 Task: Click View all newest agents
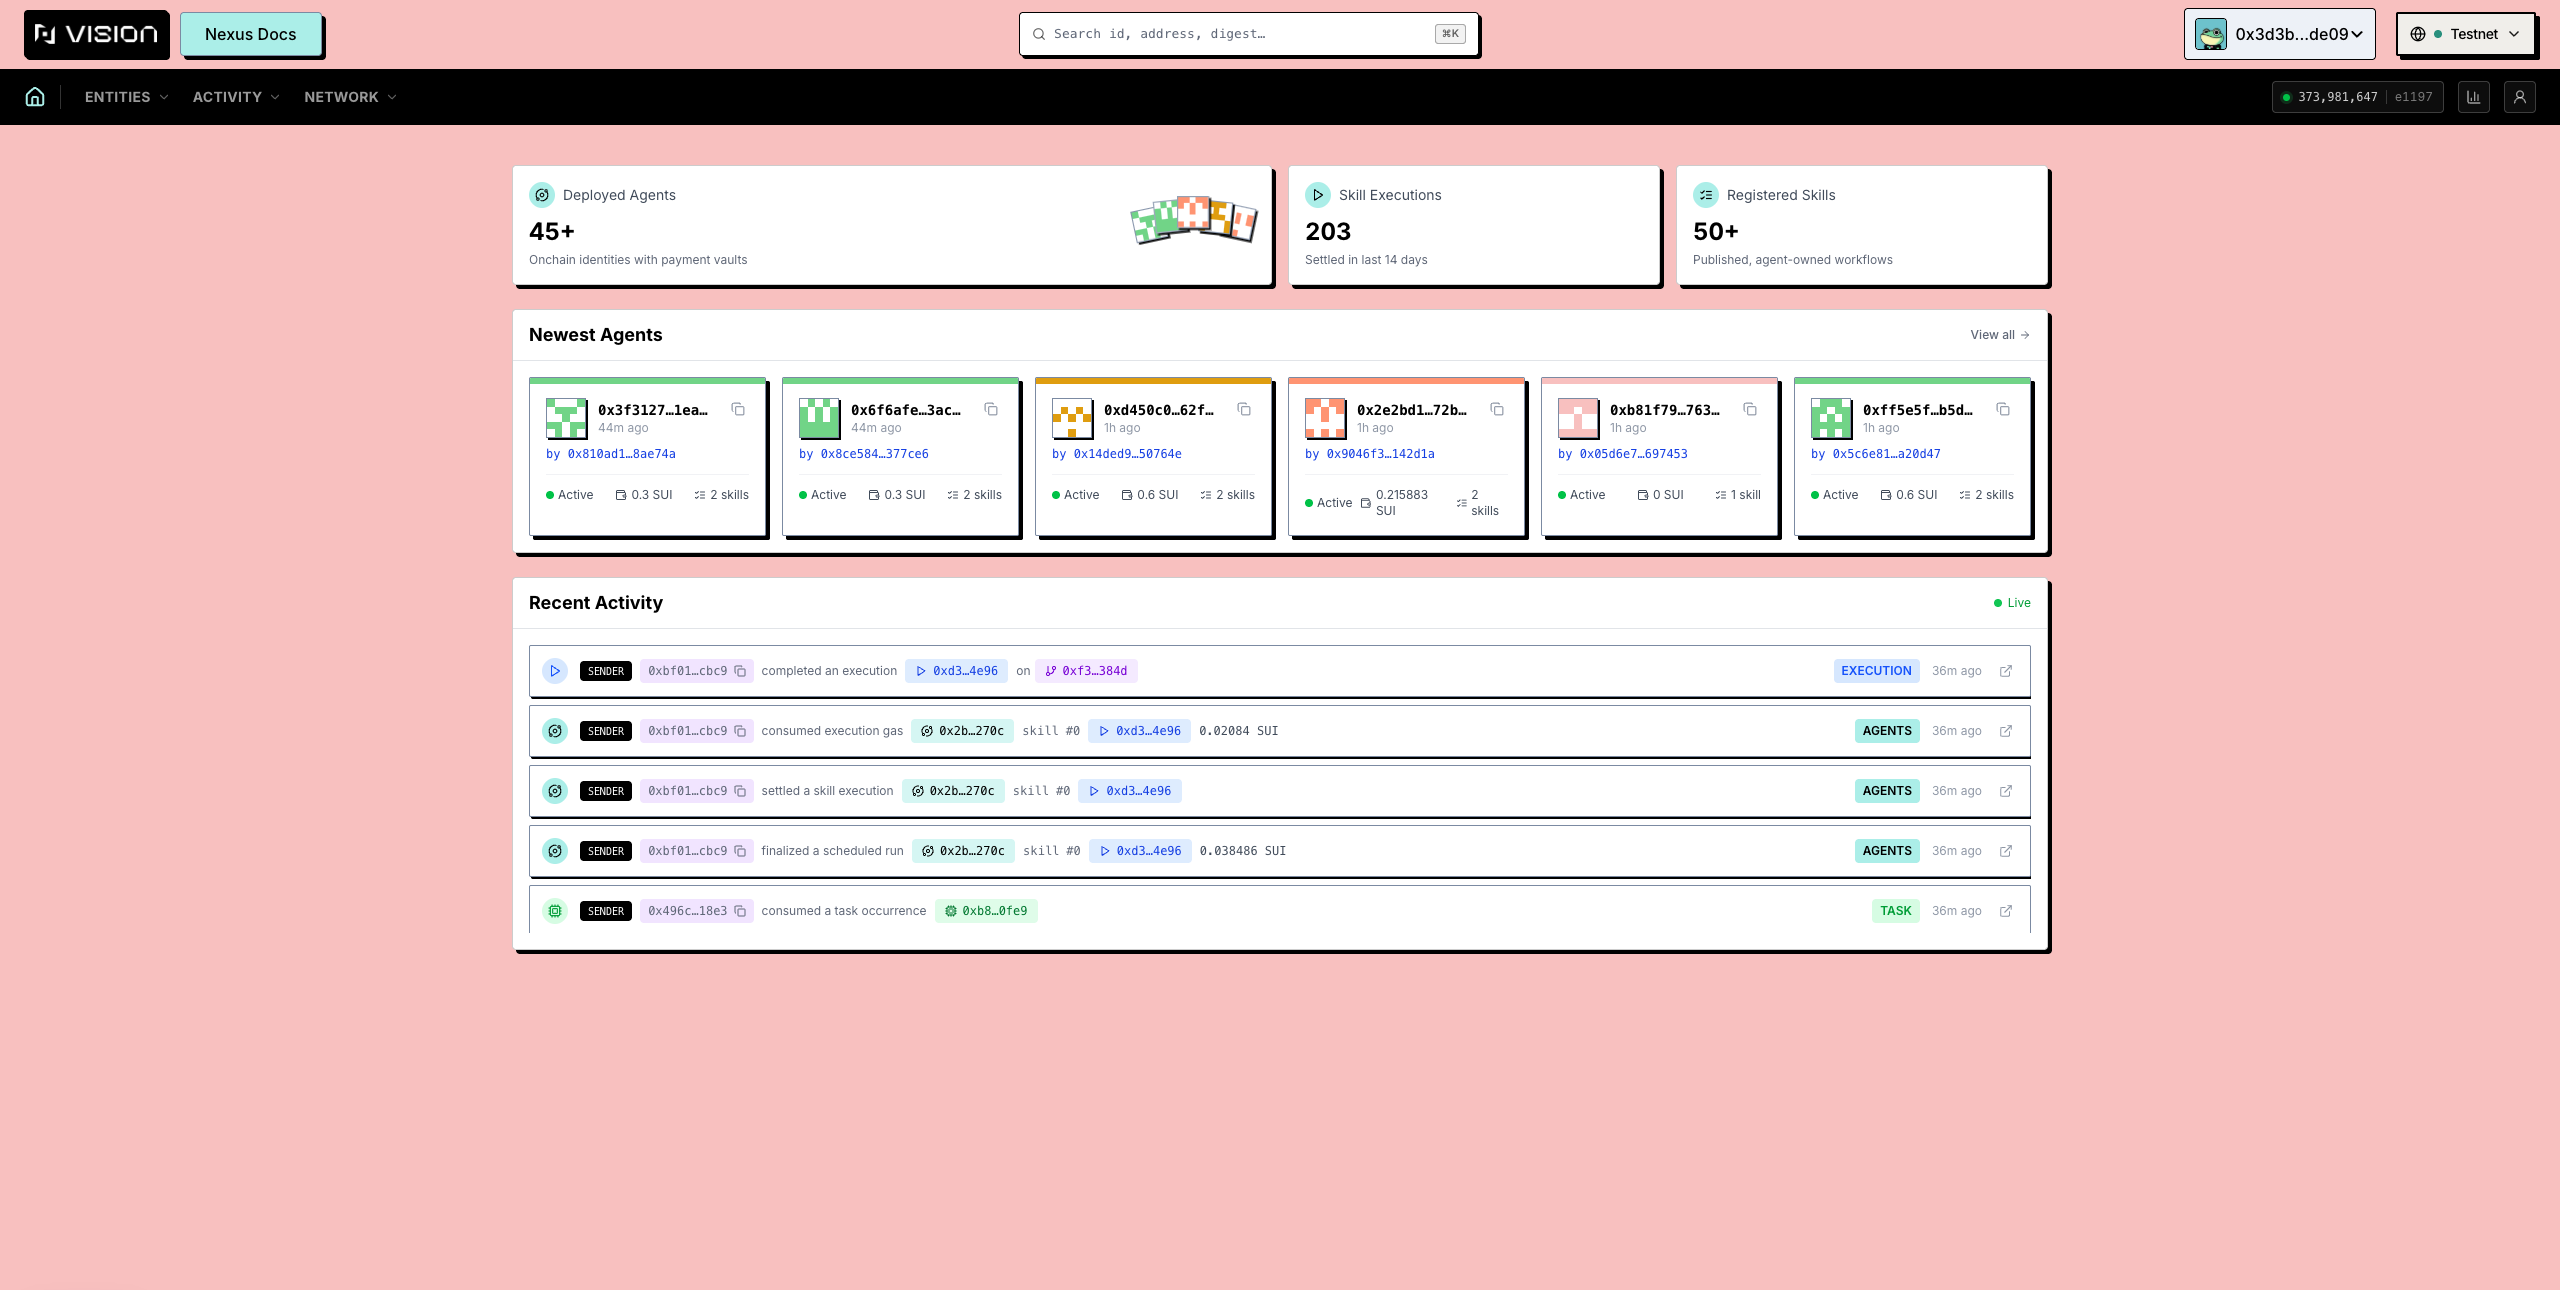tap(2000, 335)
